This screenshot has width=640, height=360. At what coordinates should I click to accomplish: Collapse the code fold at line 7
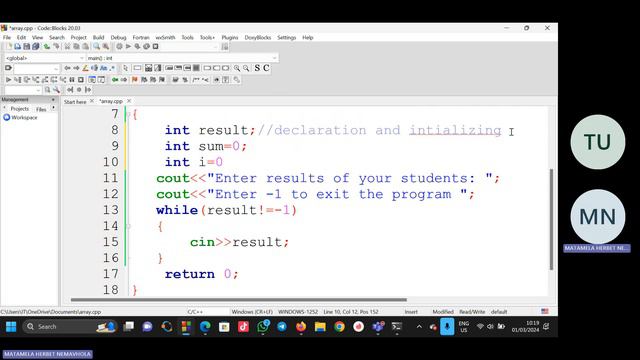coord(129,114)
